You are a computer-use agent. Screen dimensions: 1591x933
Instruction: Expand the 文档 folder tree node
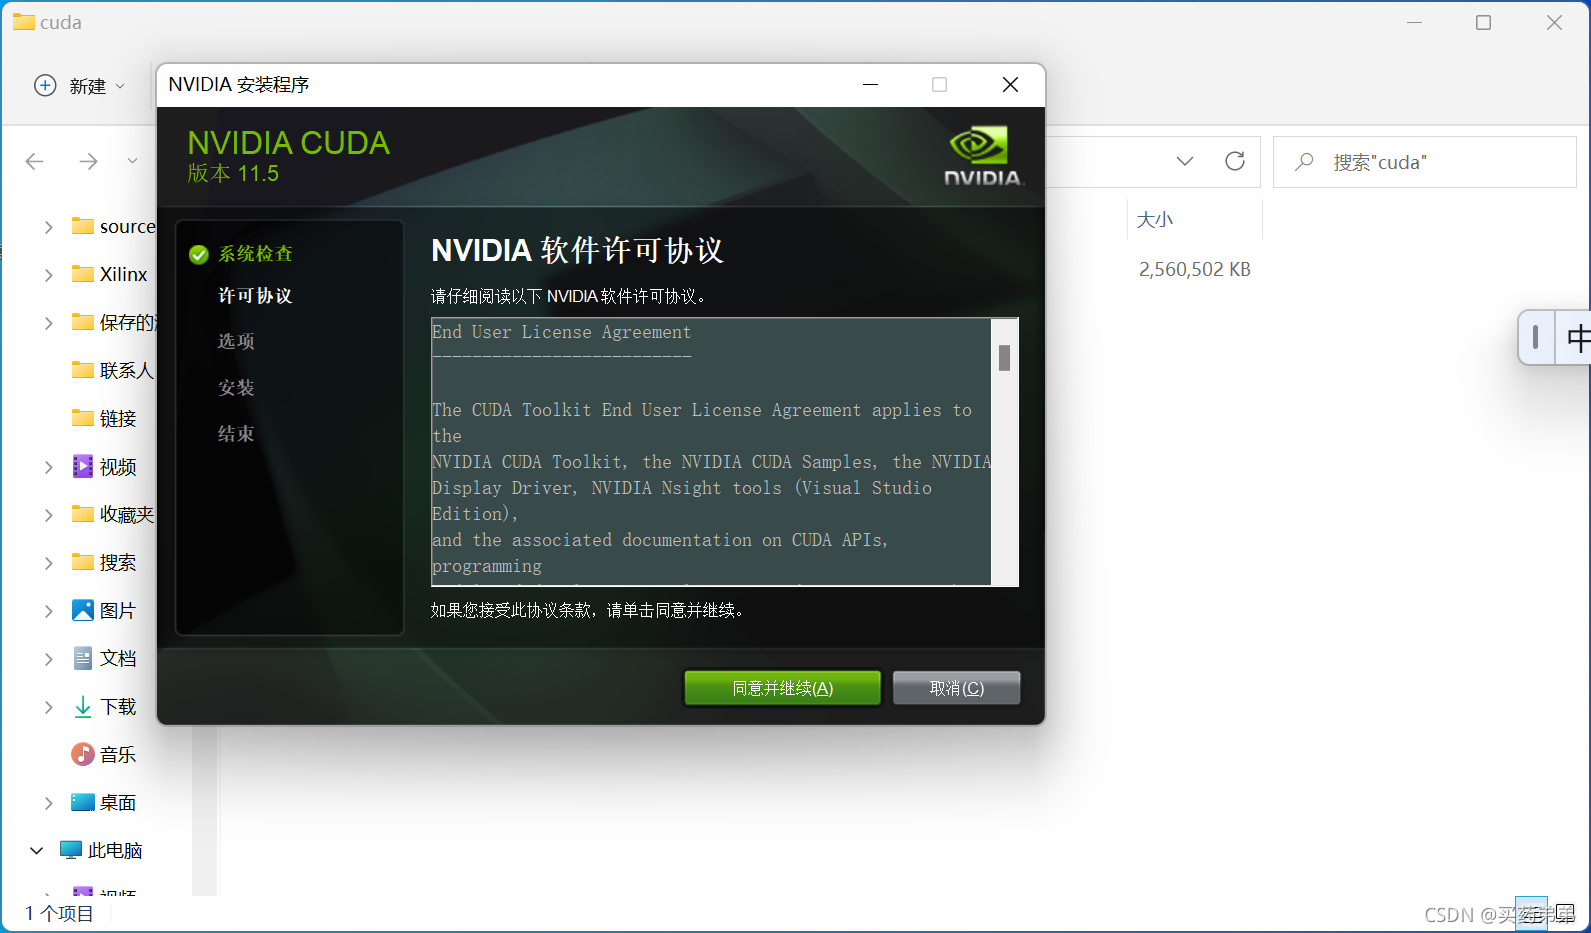[48, 659]
